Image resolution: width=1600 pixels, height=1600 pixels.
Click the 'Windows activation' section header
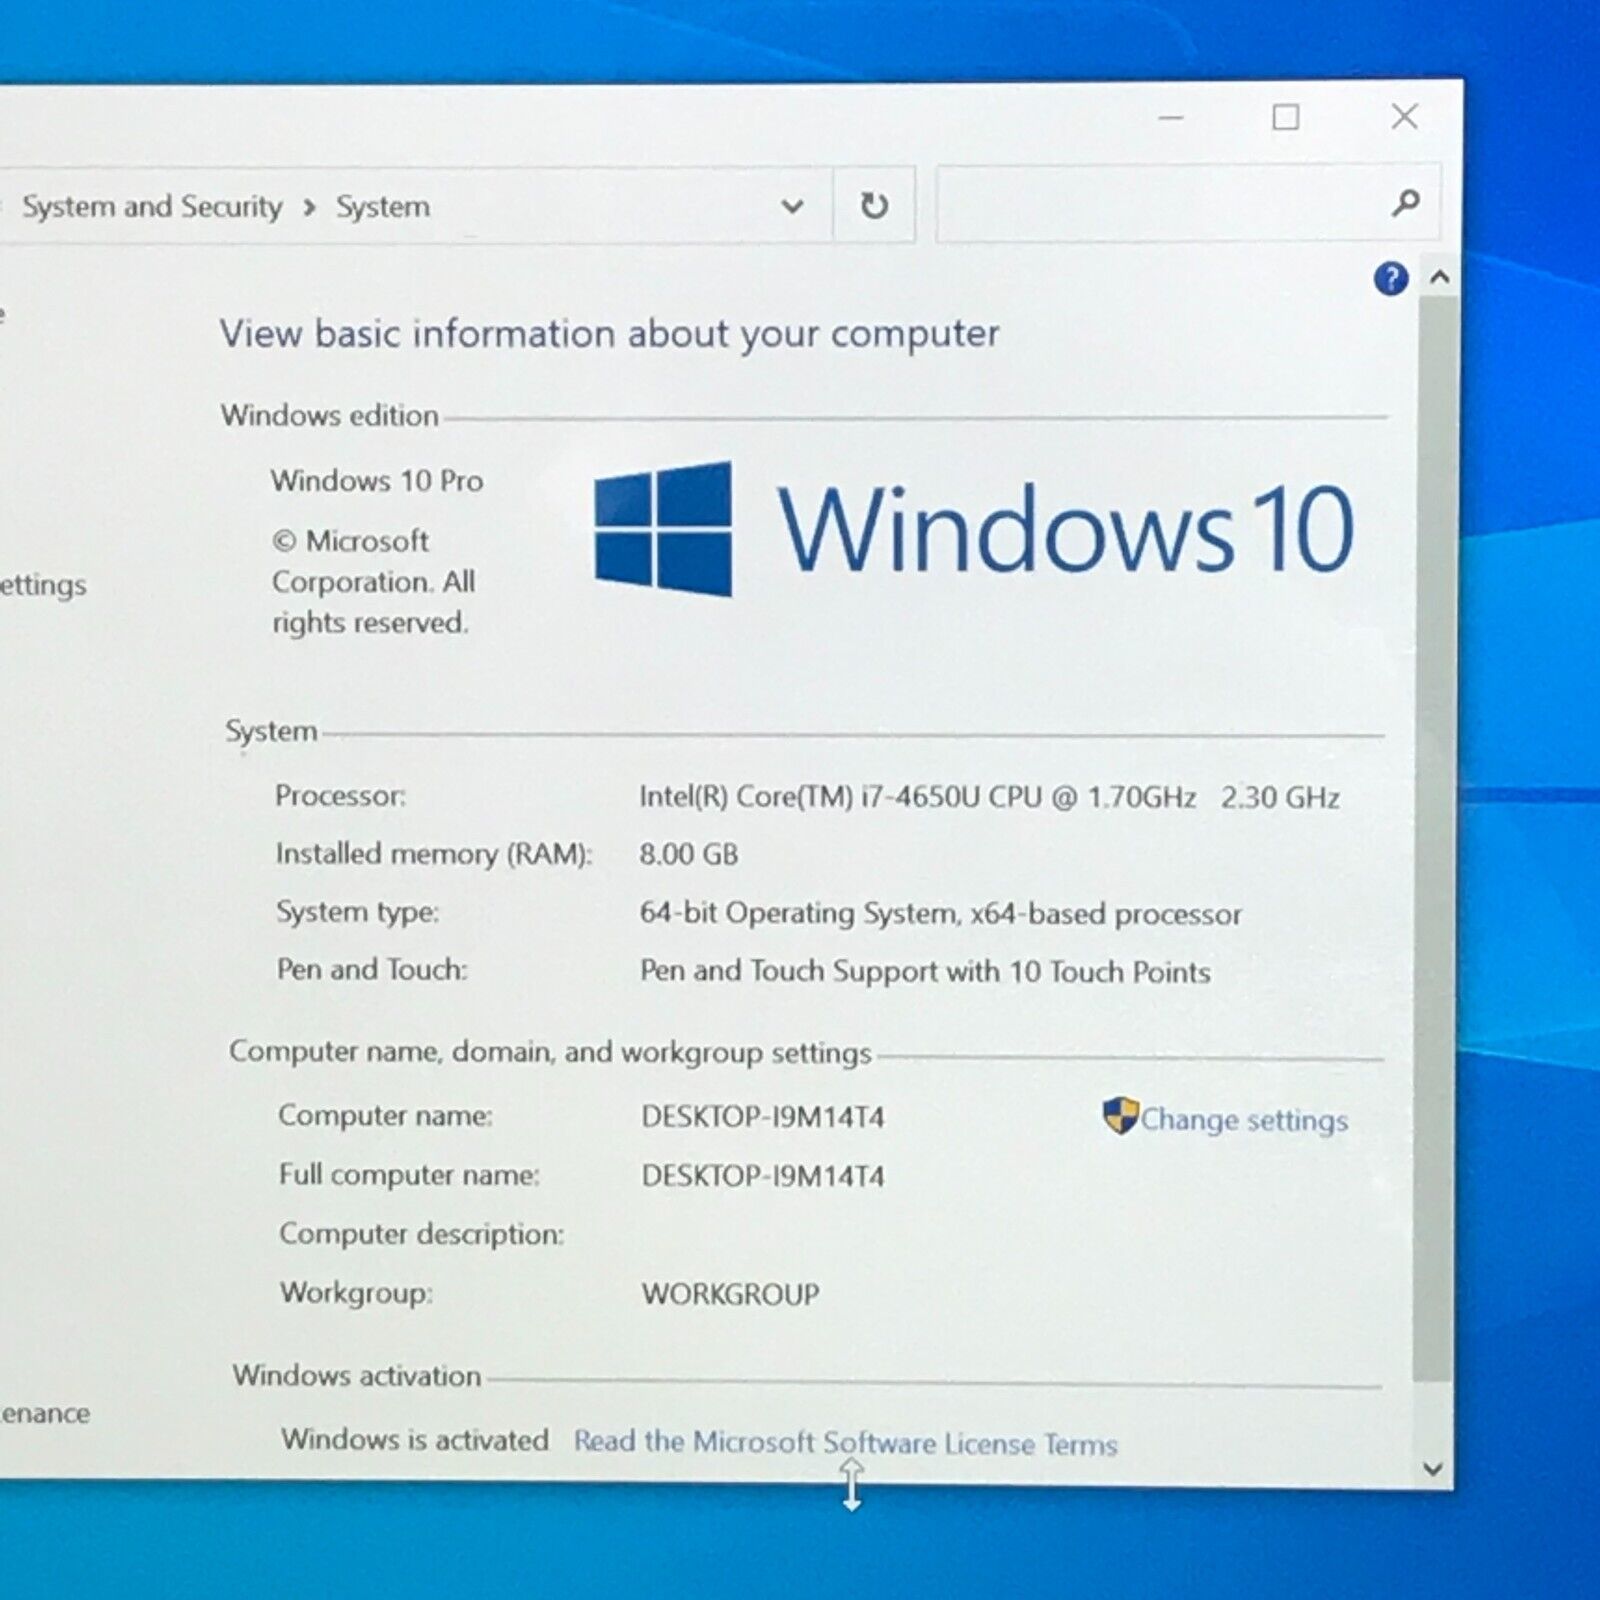coord(357,1376)
